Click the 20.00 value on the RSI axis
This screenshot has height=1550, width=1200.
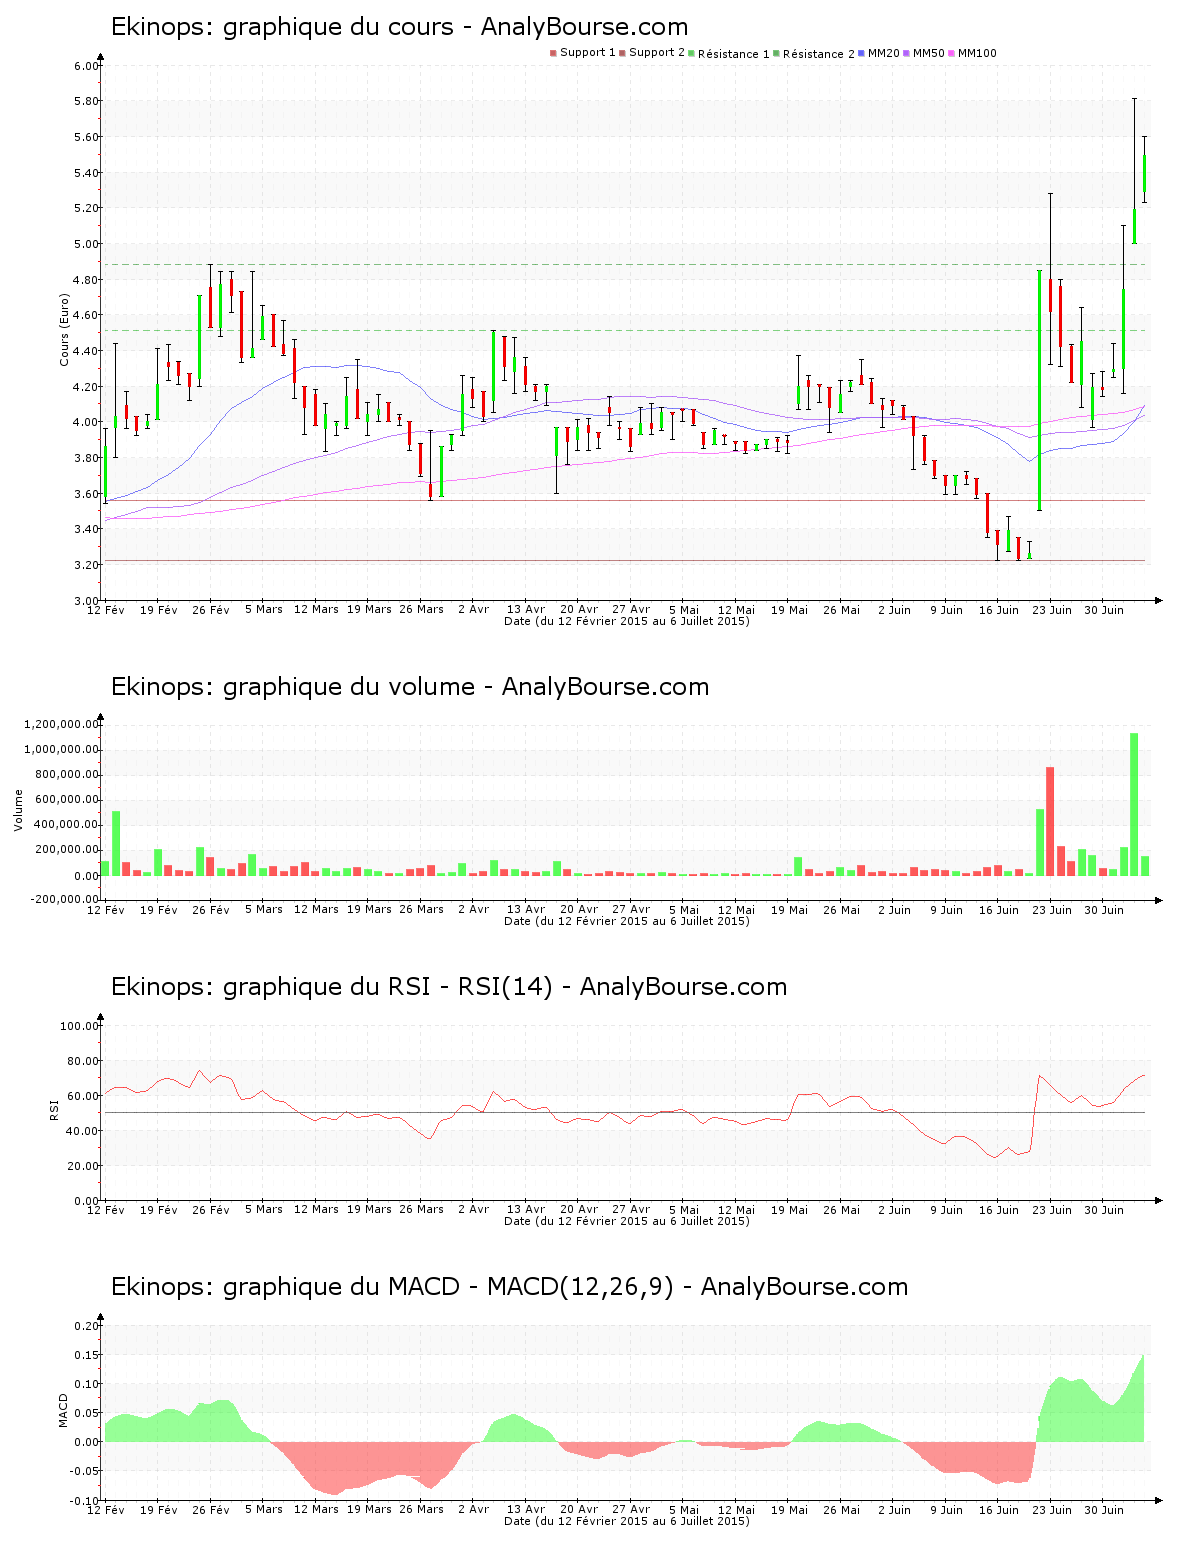(83, 1166)
